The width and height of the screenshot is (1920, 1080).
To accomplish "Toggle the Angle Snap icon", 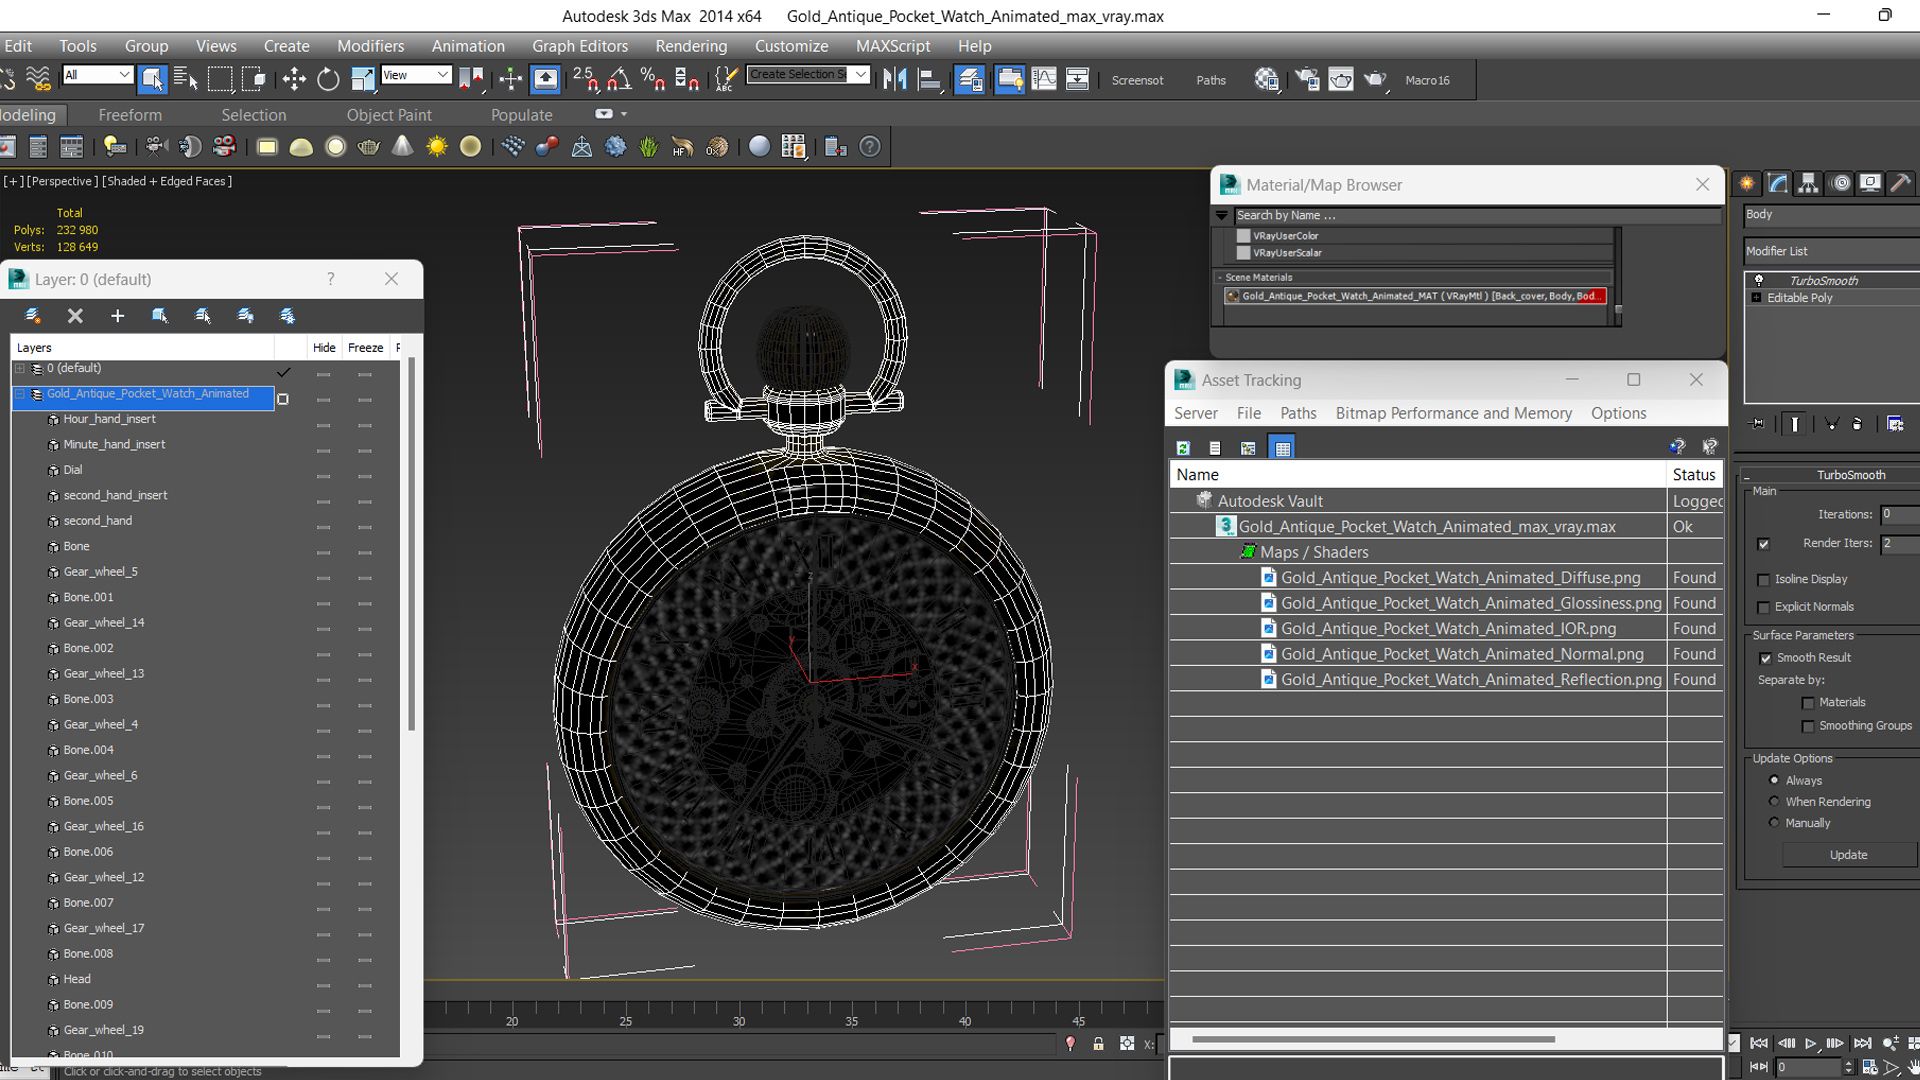I will [x=619, y=79].
